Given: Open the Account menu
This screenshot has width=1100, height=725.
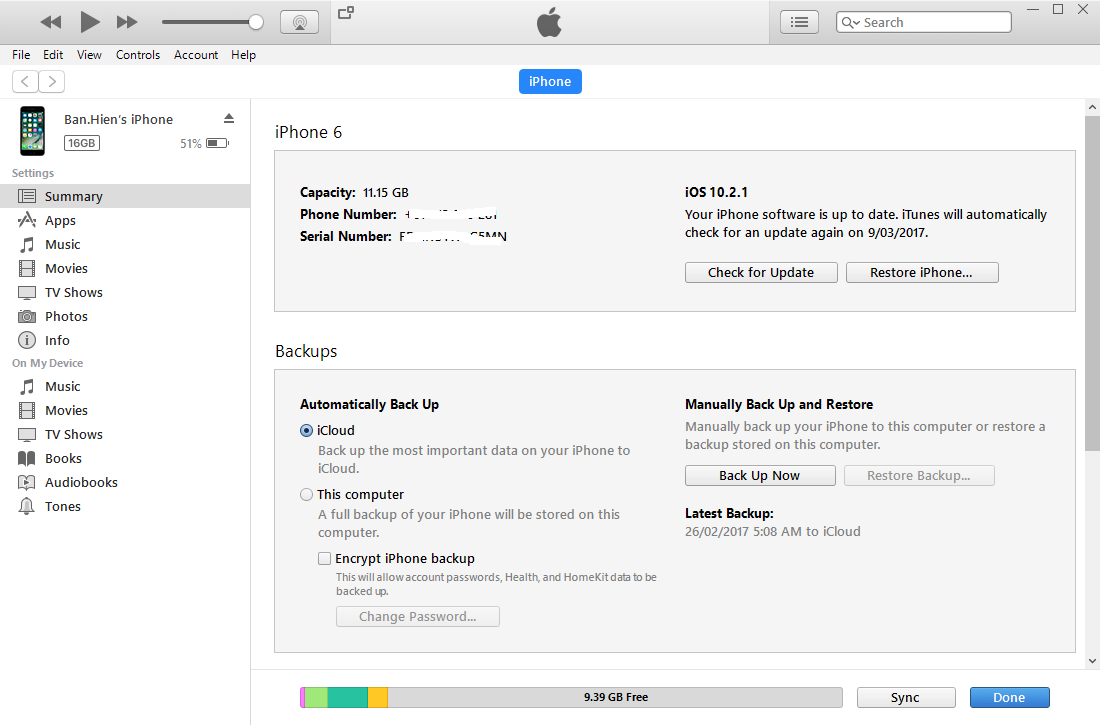Looking at the screenshot, I should click(x=196, y=55).
